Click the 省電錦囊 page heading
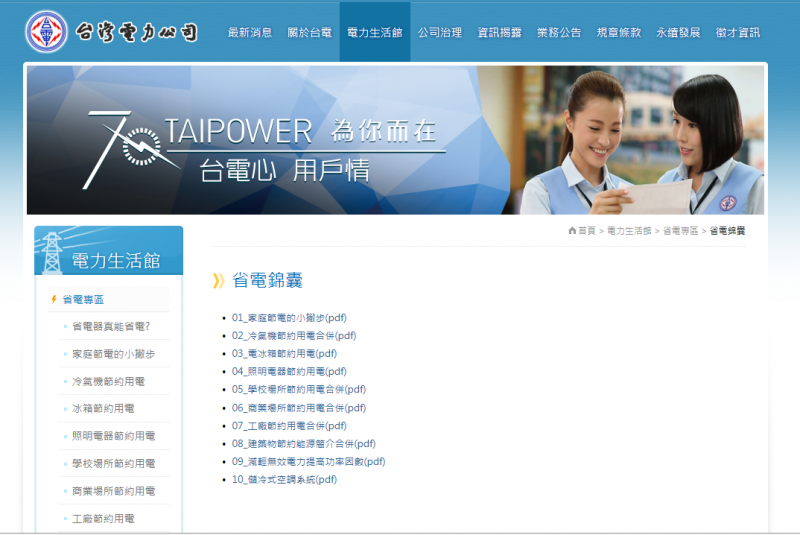The height and width of the screenshot is (535, 800). click(267, 281)
